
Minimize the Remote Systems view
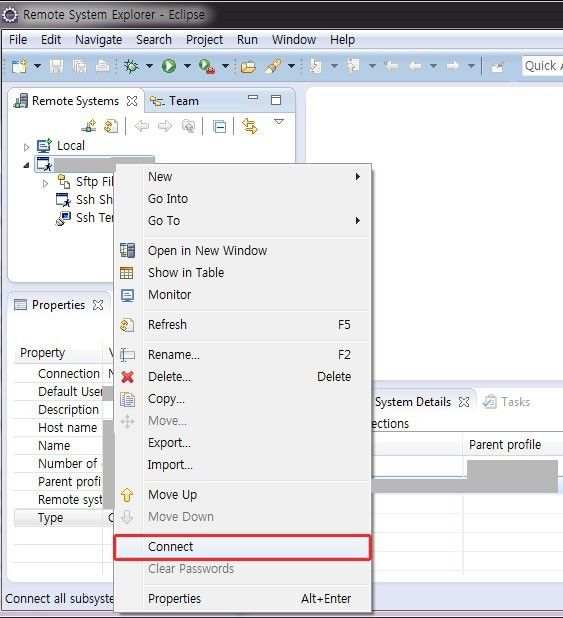[x=253, y=97]
